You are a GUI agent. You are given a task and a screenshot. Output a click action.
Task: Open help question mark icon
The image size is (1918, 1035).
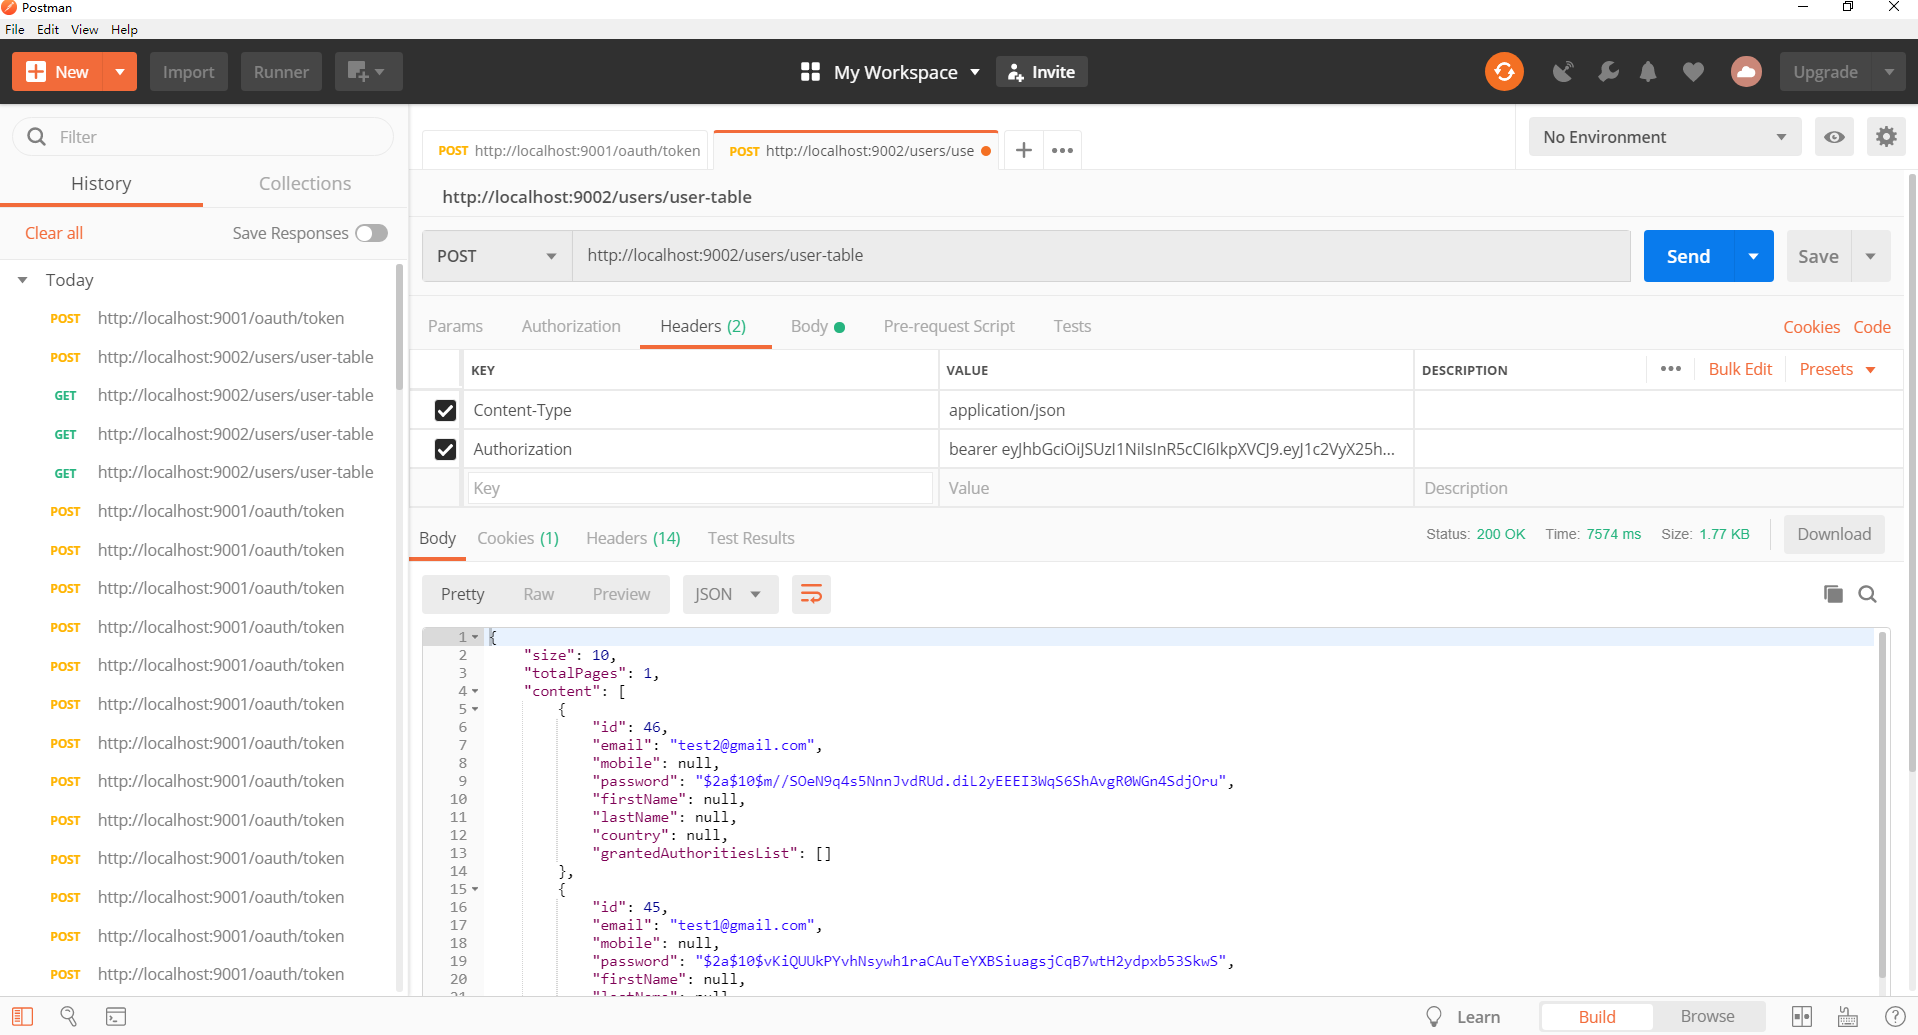point(1894,1016)
